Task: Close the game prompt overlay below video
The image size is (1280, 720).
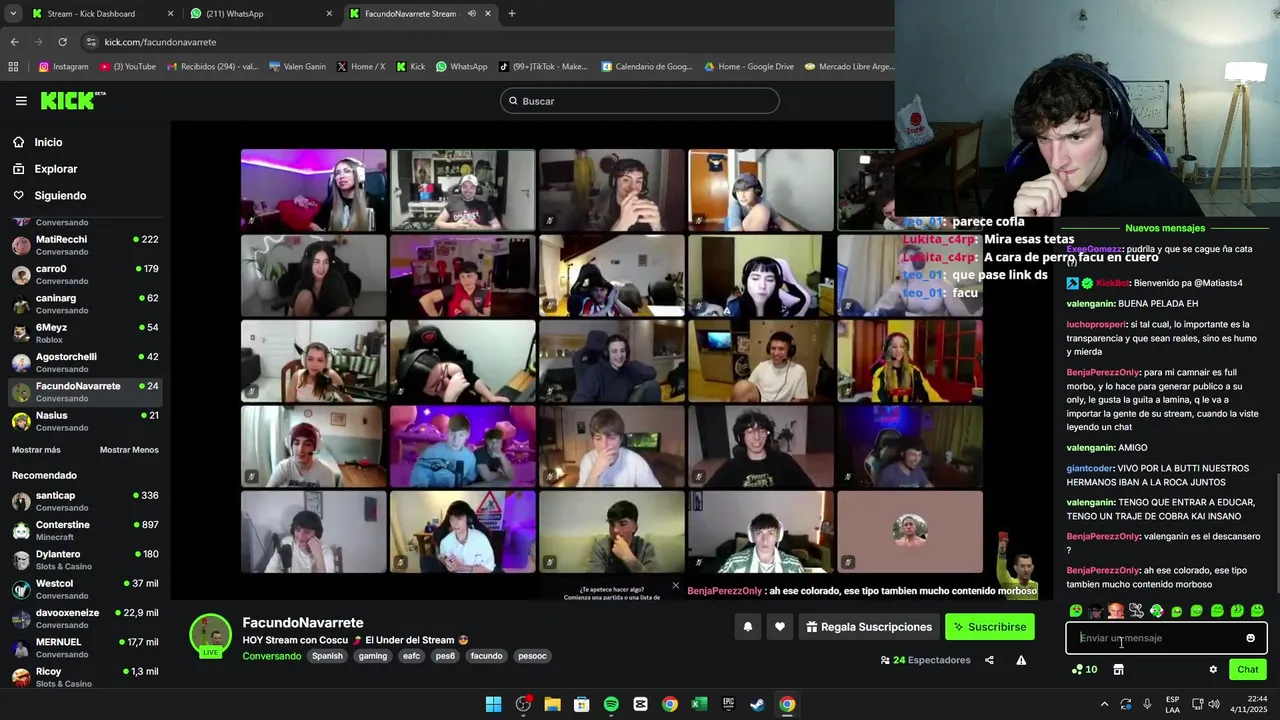Action: tap(675, 586)
